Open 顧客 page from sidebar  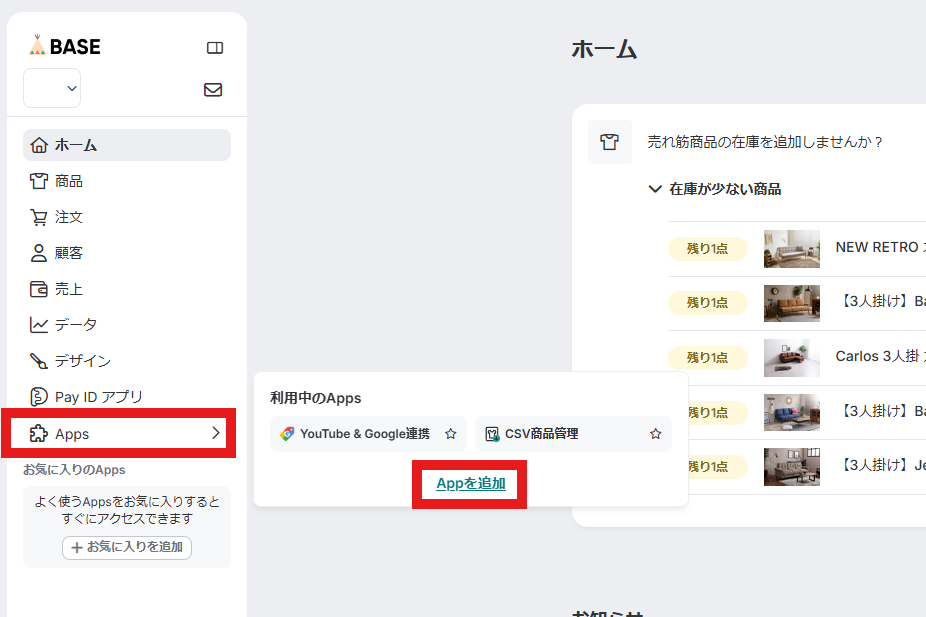click(68, 253)
